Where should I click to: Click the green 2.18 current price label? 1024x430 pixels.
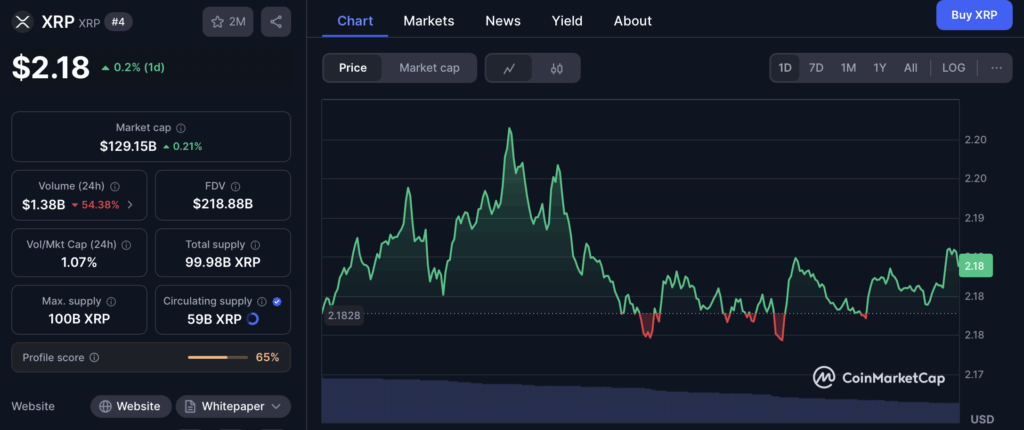point(976,266)
